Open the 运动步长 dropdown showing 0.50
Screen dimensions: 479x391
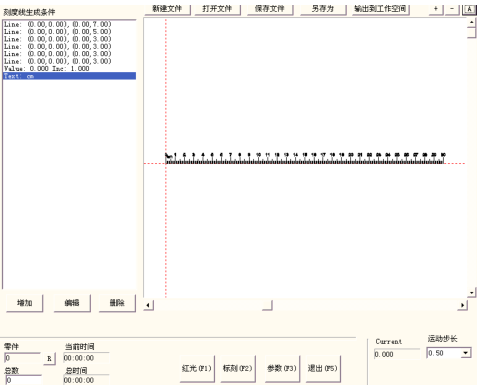pos(466,353)
